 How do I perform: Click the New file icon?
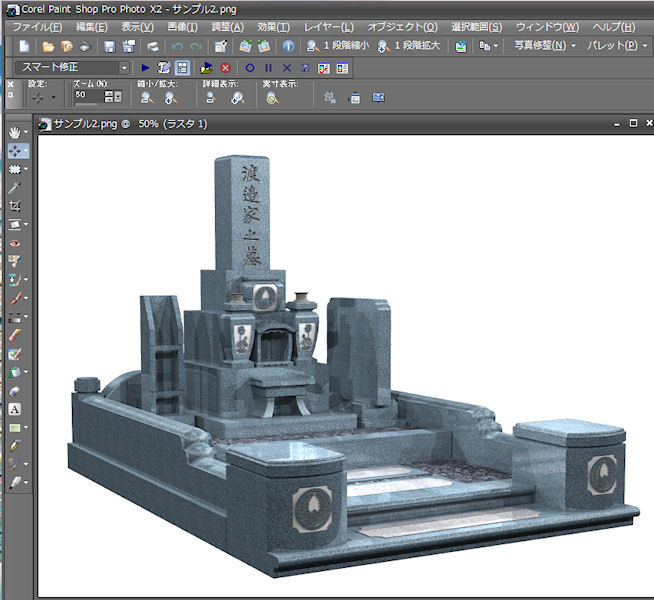coord(24,46)
